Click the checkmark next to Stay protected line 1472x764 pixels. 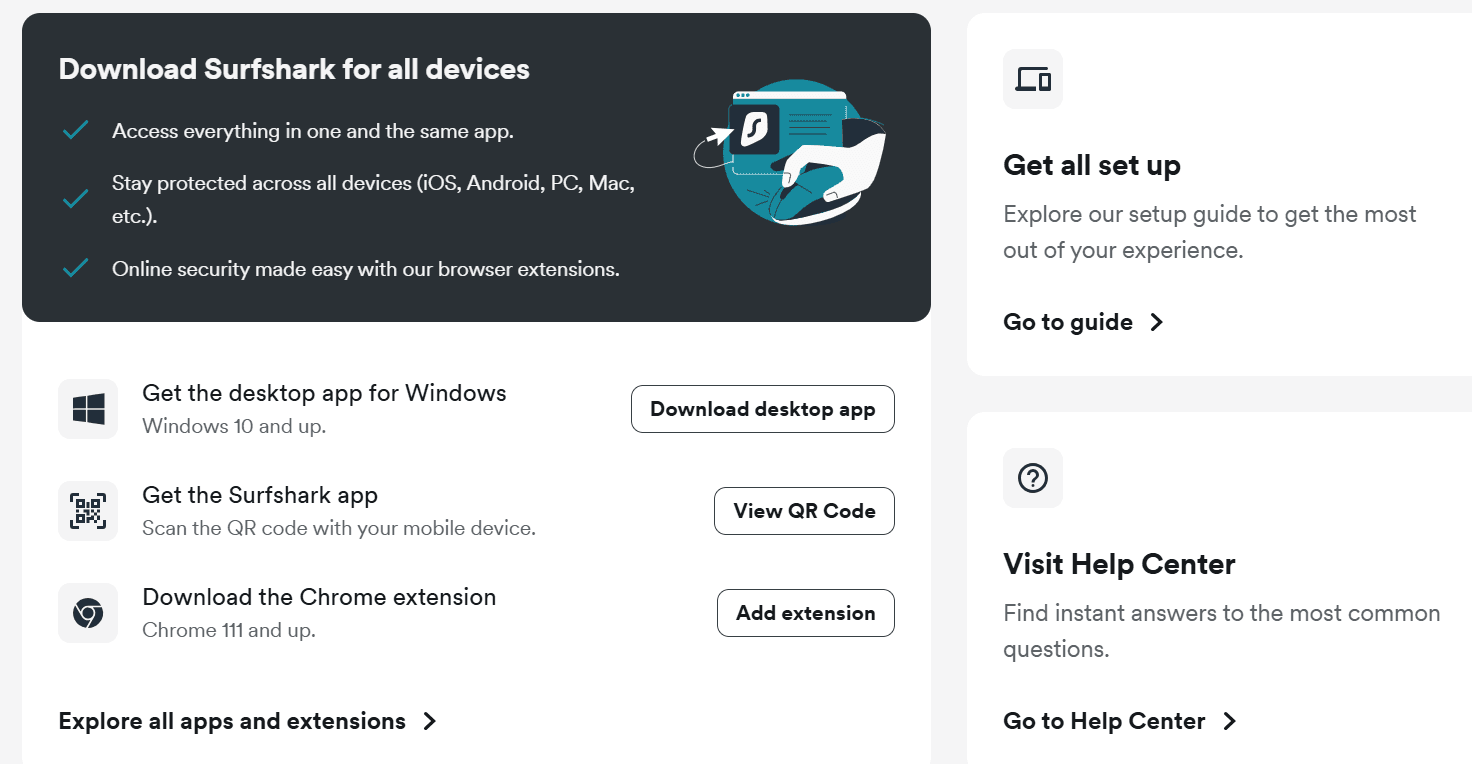point(74,198)
